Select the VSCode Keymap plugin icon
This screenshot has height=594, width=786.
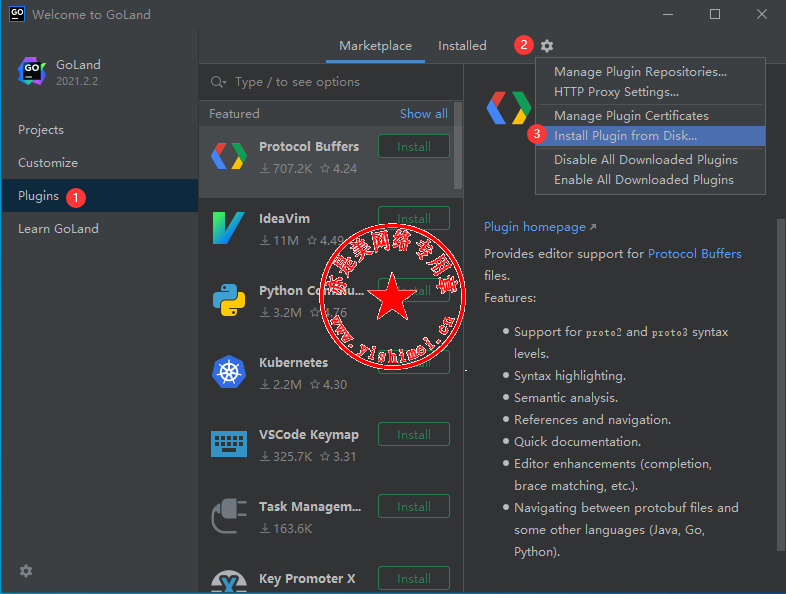point(229,444)
